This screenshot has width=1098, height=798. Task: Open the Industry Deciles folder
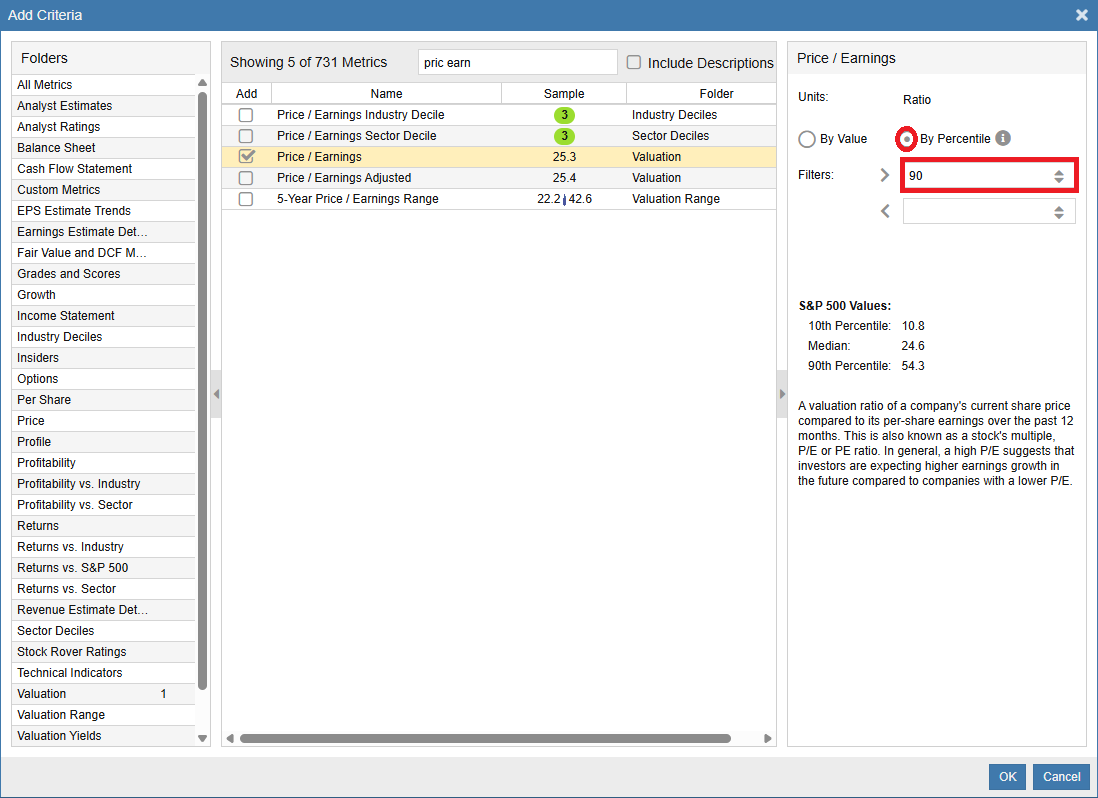tap(103, 337)
